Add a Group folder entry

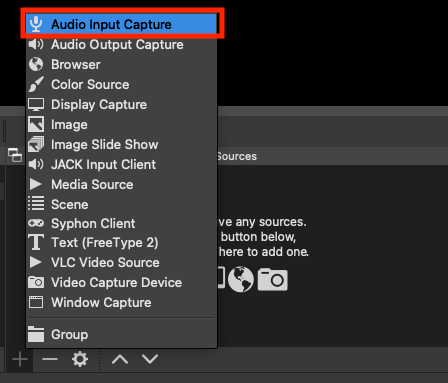point(122,334)
